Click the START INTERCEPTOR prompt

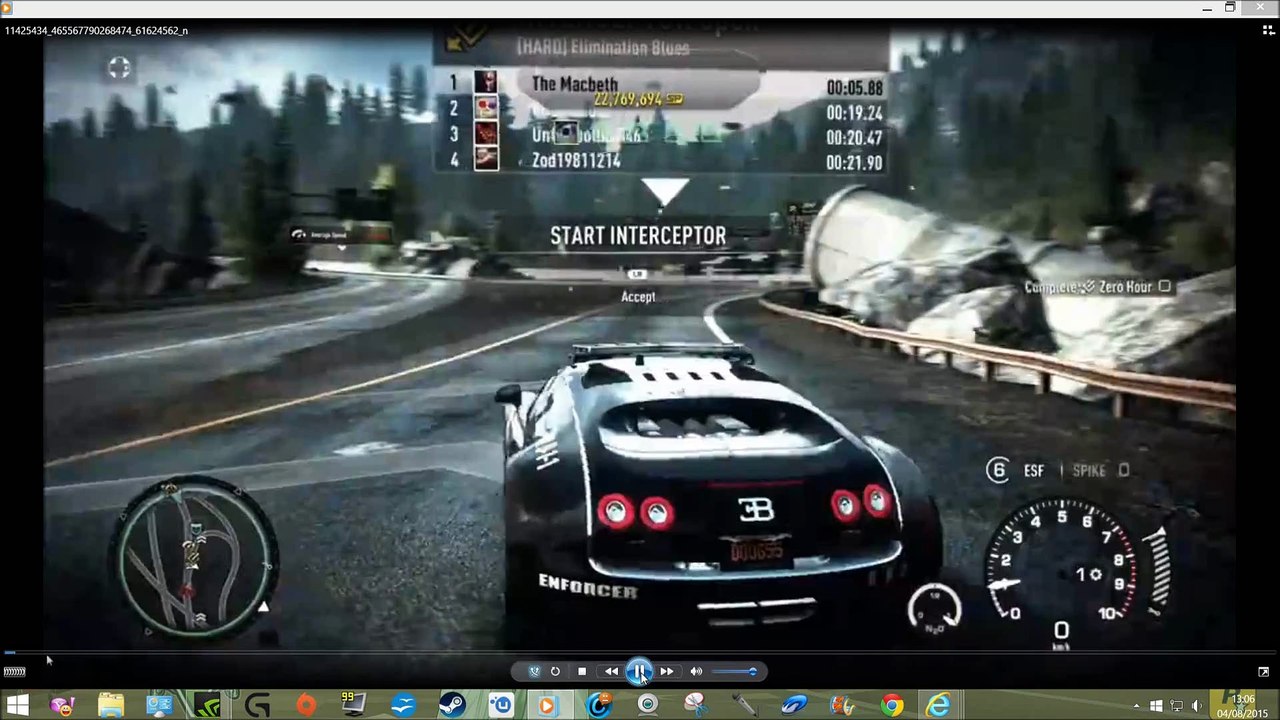pos(638,236)
